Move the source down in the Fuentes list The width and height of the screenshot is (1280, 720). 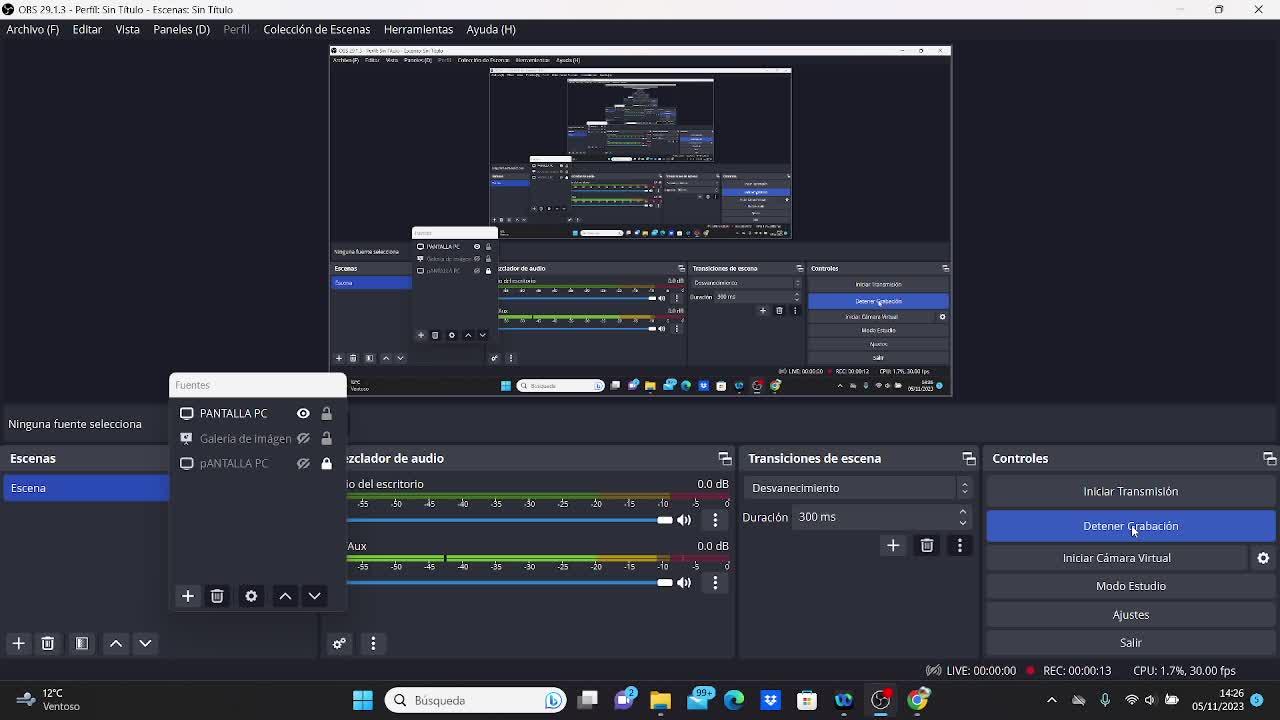pos(314,596)
